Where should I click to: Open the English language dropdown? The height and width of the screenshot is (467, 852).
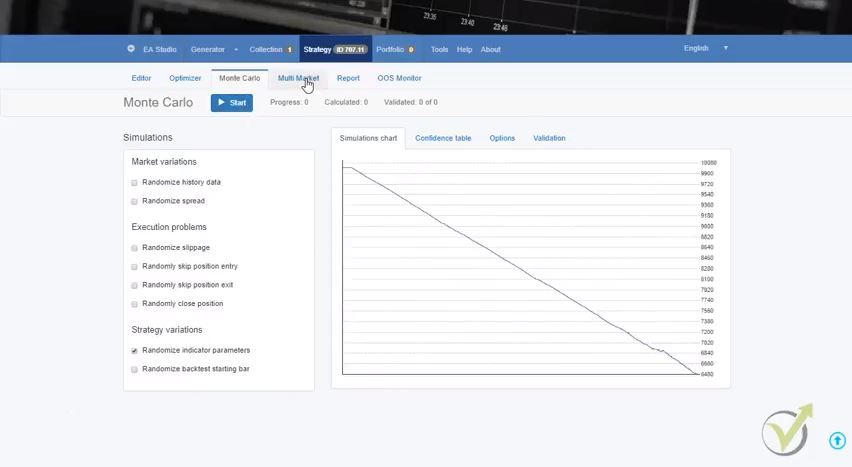point(705,48)
